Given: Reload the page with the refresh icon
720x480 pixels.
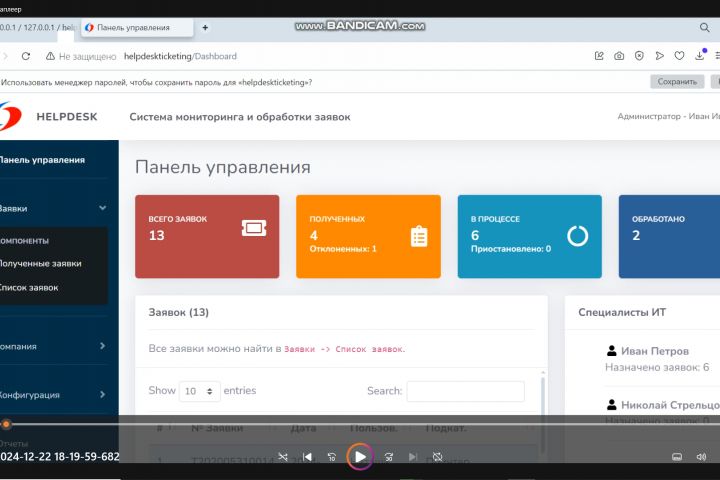Looking at the screenshot, I should coord(26,56).
